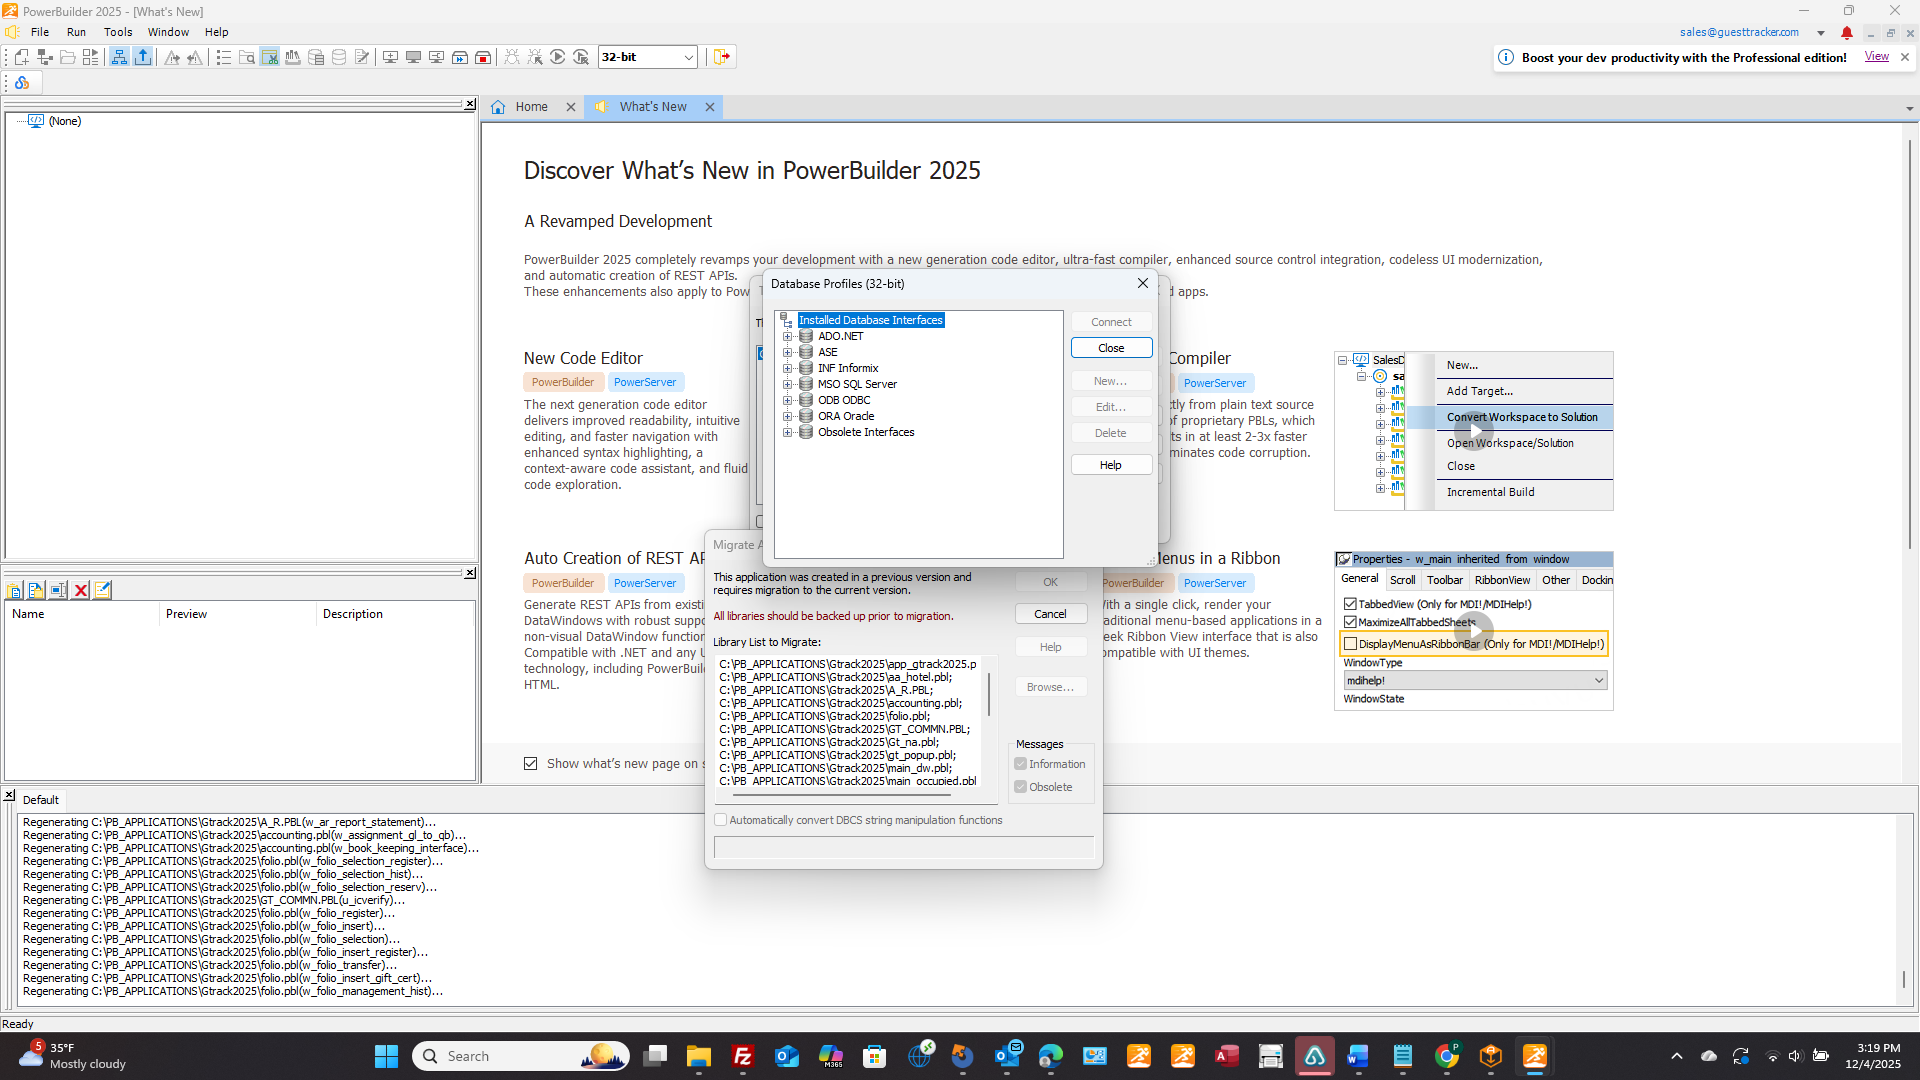Expand the MSO SQL Server interface node
The image size is (1920, 1080).
point(787,384)
